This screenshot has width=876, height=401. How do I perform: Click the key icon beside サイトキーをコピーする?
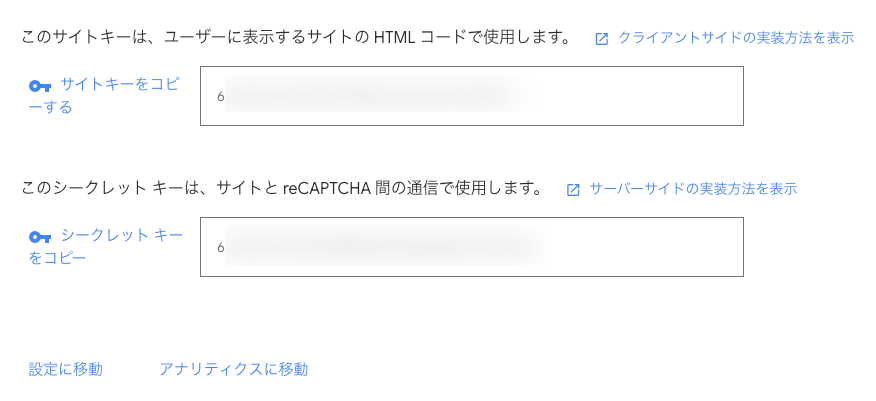tap(40, 86)
